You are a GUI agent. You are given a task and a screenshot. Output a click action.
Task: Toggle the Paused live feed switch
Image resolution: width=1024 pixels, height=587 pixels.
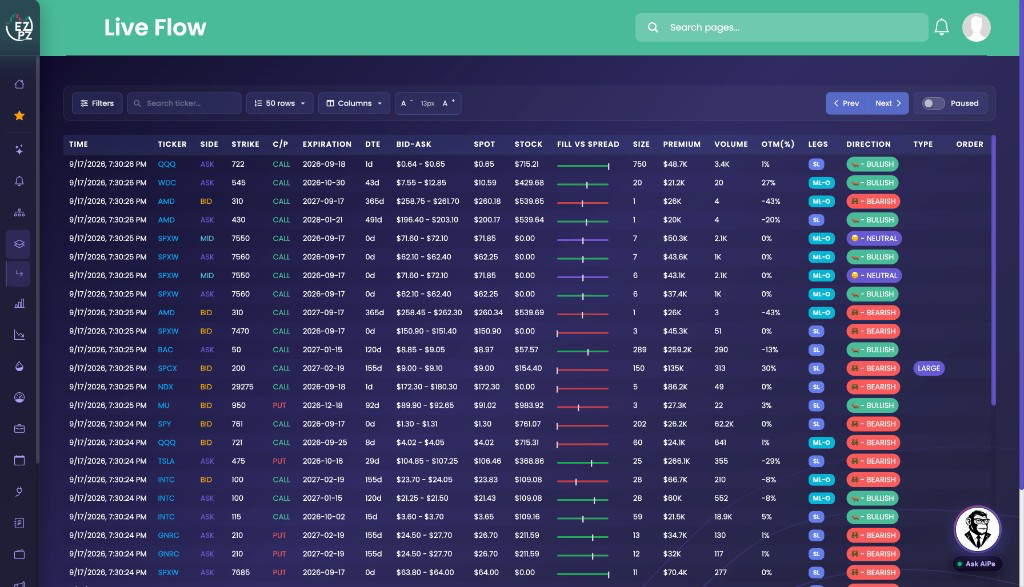933,103
